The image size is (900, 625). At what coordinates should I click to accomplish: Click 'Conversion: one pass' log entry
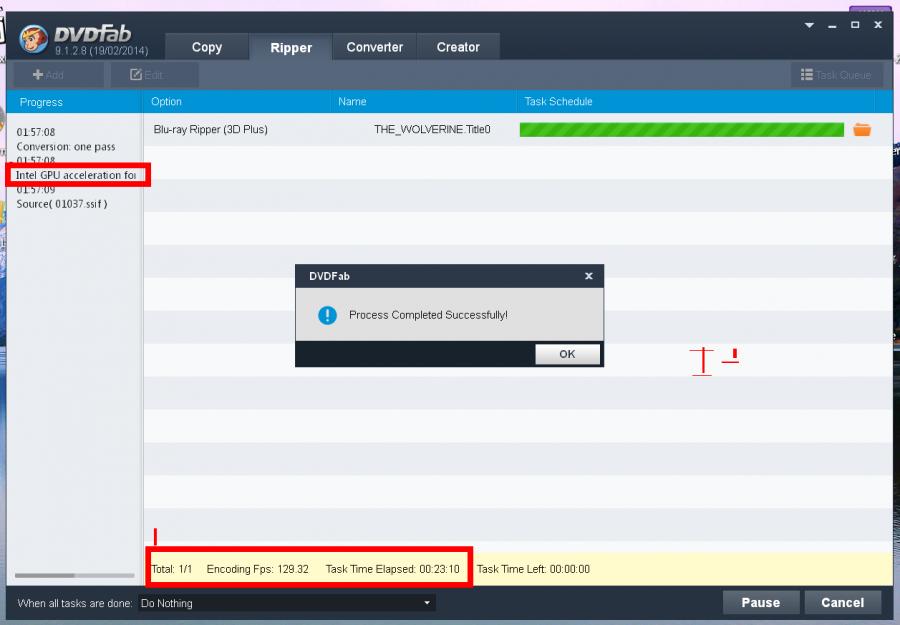[66, 147]
